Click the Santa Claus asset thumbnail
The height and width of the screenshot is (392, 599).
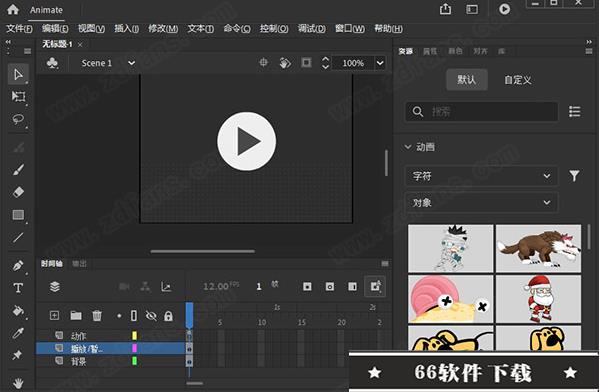[538, 299]
